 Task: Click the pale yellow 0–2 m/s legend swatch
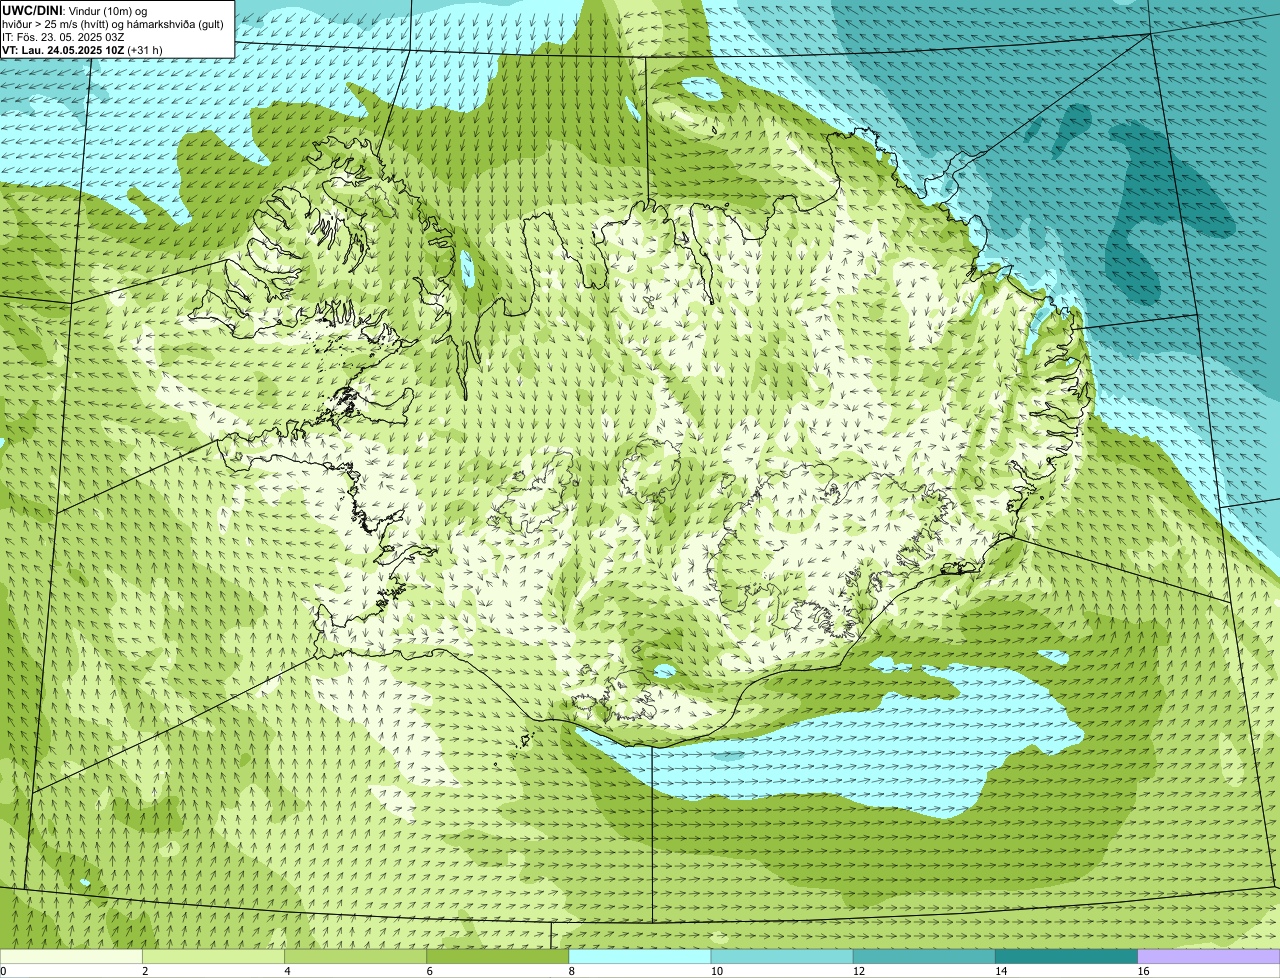click(x=71, y=956)
